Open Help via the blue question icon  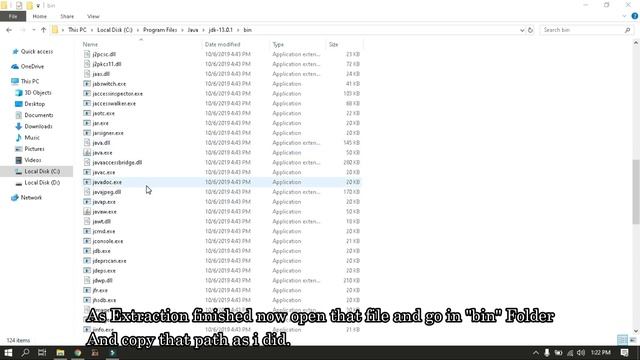(634, 16)
